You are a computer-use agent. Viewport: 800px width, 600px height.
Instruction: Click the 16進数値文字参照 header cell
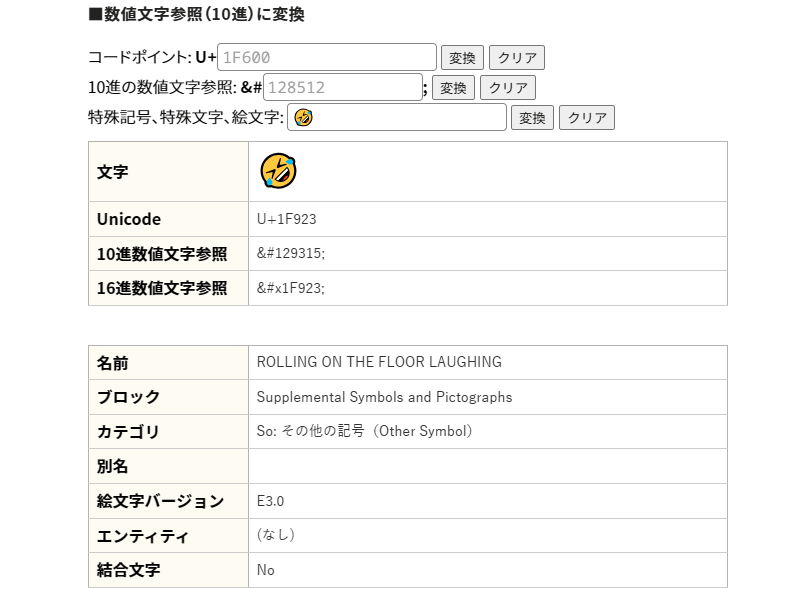[x=168, y=288]
